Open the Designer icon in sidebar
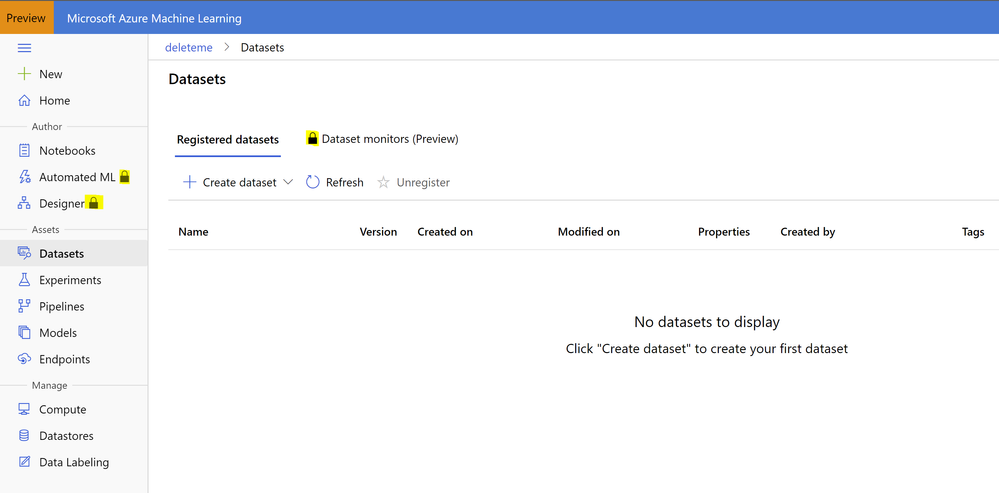Image resolution: width=999 pixels, height=493 pixels. tap(25, 204)
